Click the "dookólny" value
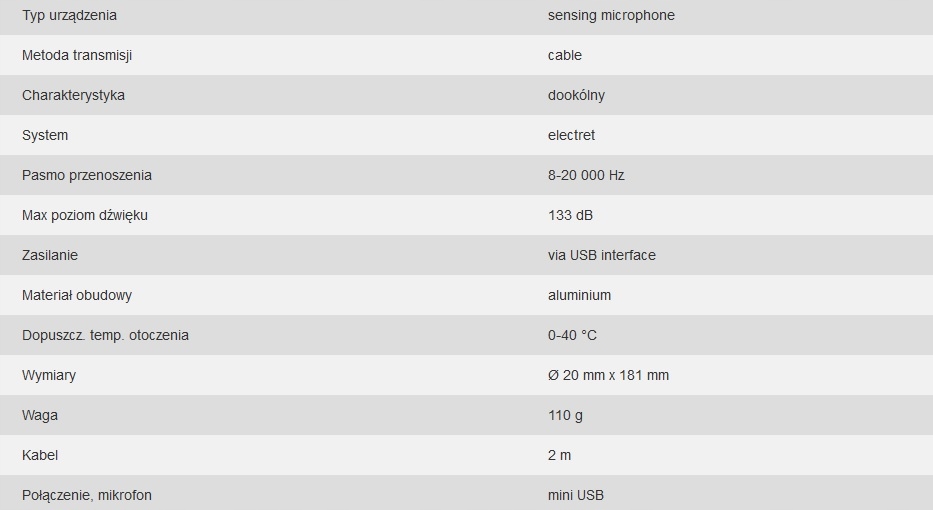The width and height of the screenshot is (933, 510). tap(576, 95)
